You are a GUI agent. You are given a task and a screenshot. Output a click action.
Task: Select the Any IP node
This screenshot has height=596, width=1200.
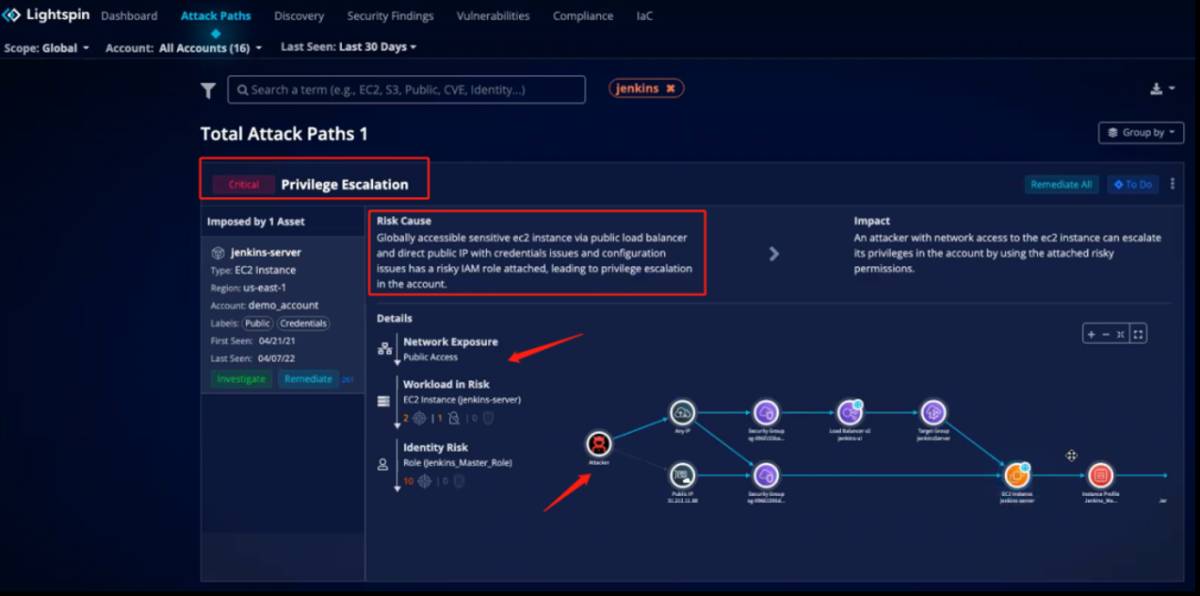click(682, 412)
